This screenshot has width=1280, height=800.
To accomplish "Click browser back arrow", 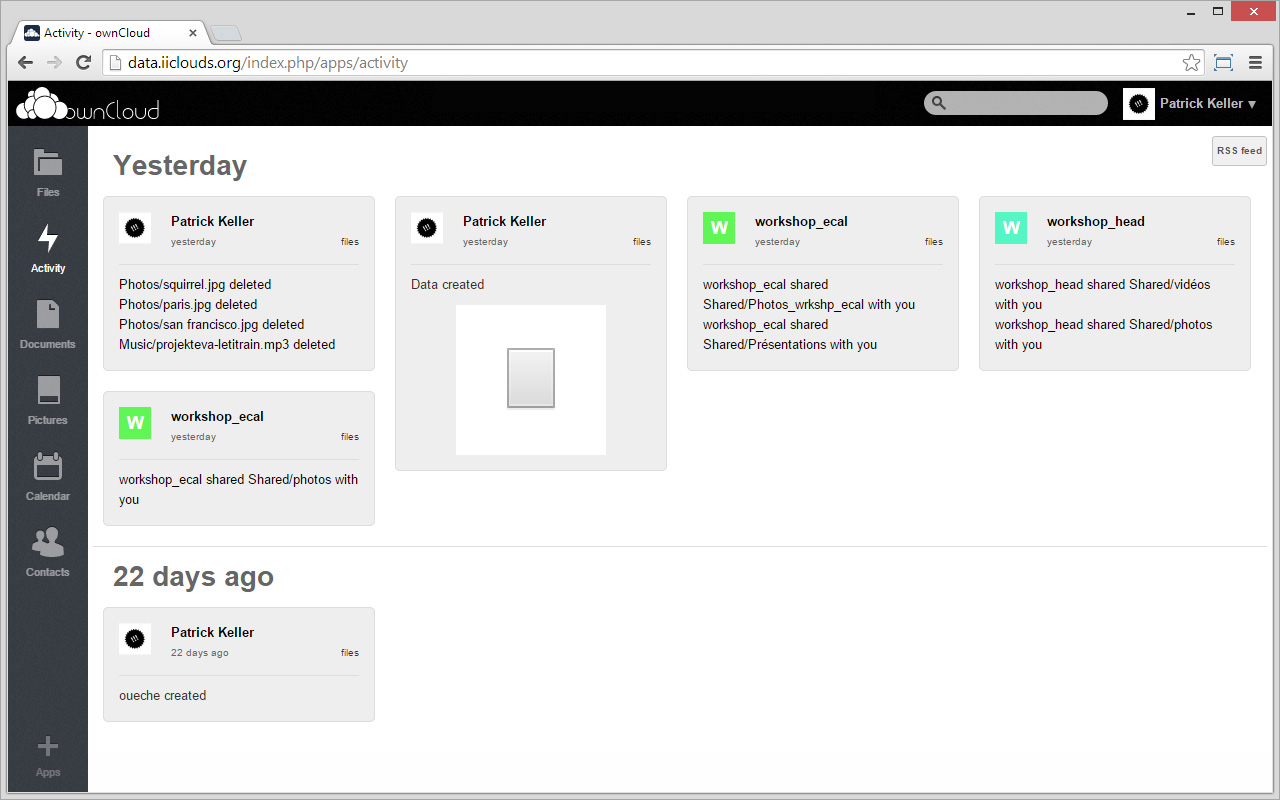I will 26,63.
